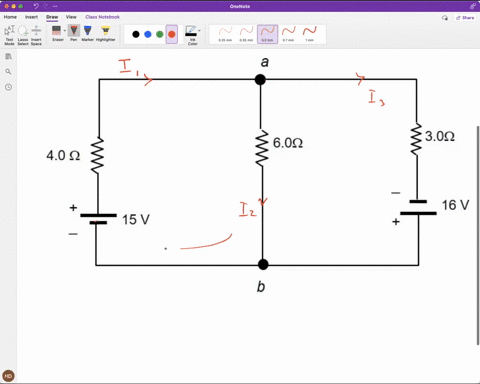Open the HD account avatar
Viewport: 480px width, 384px height.
[8, 376]
